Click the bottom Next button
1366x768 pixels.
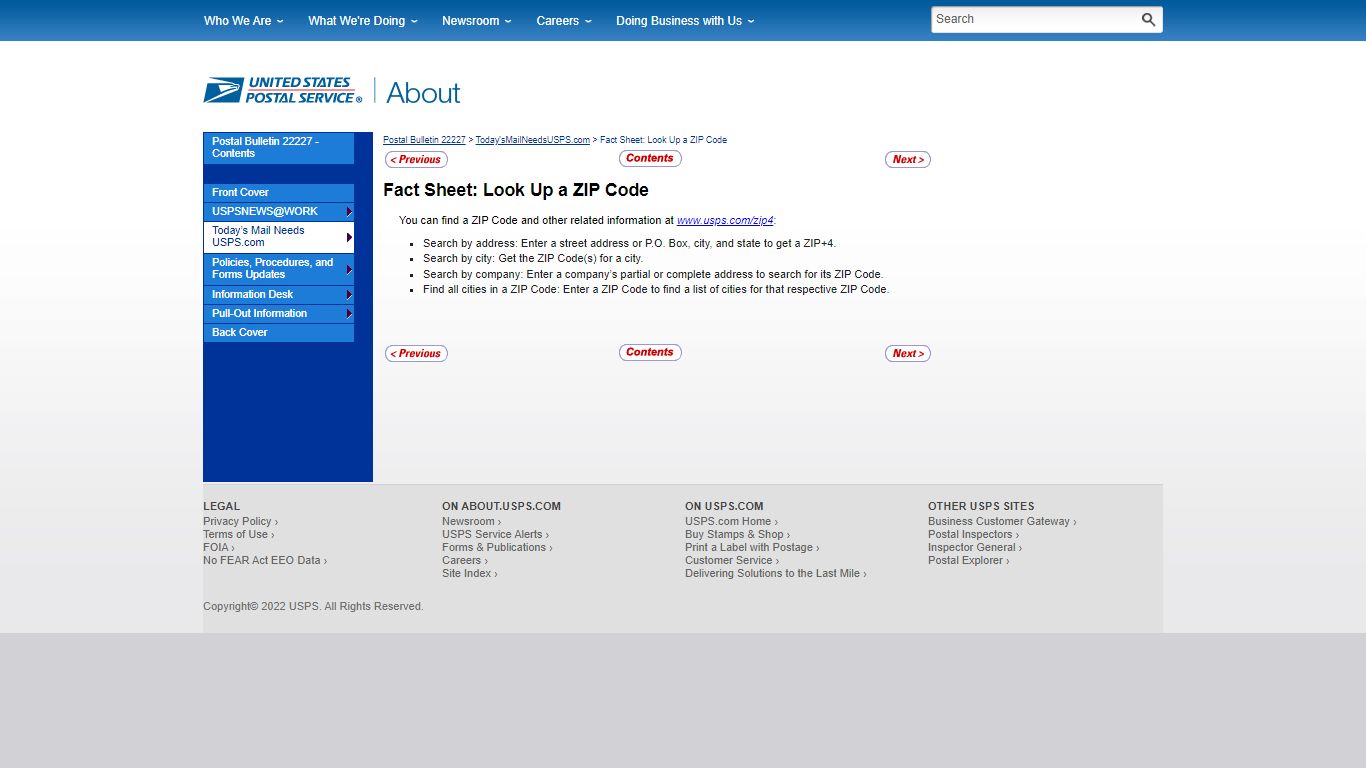[908, 354]
